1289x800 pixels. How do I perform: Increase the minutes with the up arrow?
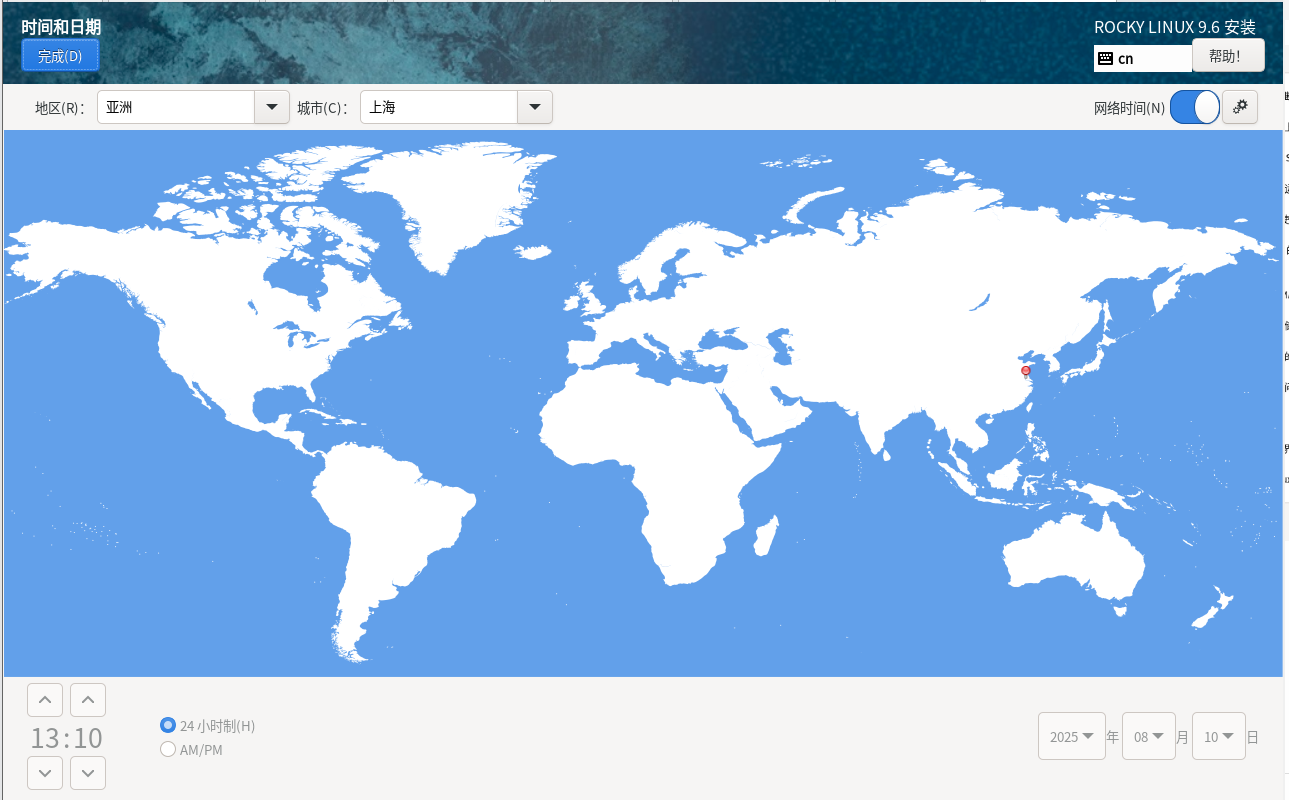click(x=87, y=700)
